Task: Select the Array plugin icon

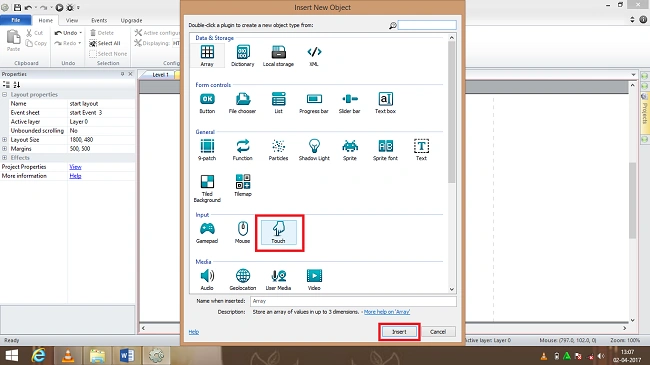Action: click(207, 56)
